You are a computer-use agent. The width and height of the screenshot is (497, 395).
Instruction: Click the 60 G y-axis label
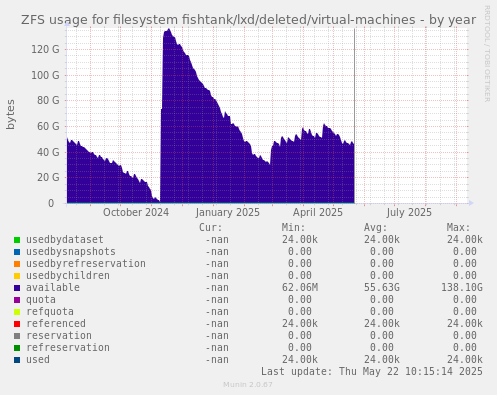[x=48, y=126]
